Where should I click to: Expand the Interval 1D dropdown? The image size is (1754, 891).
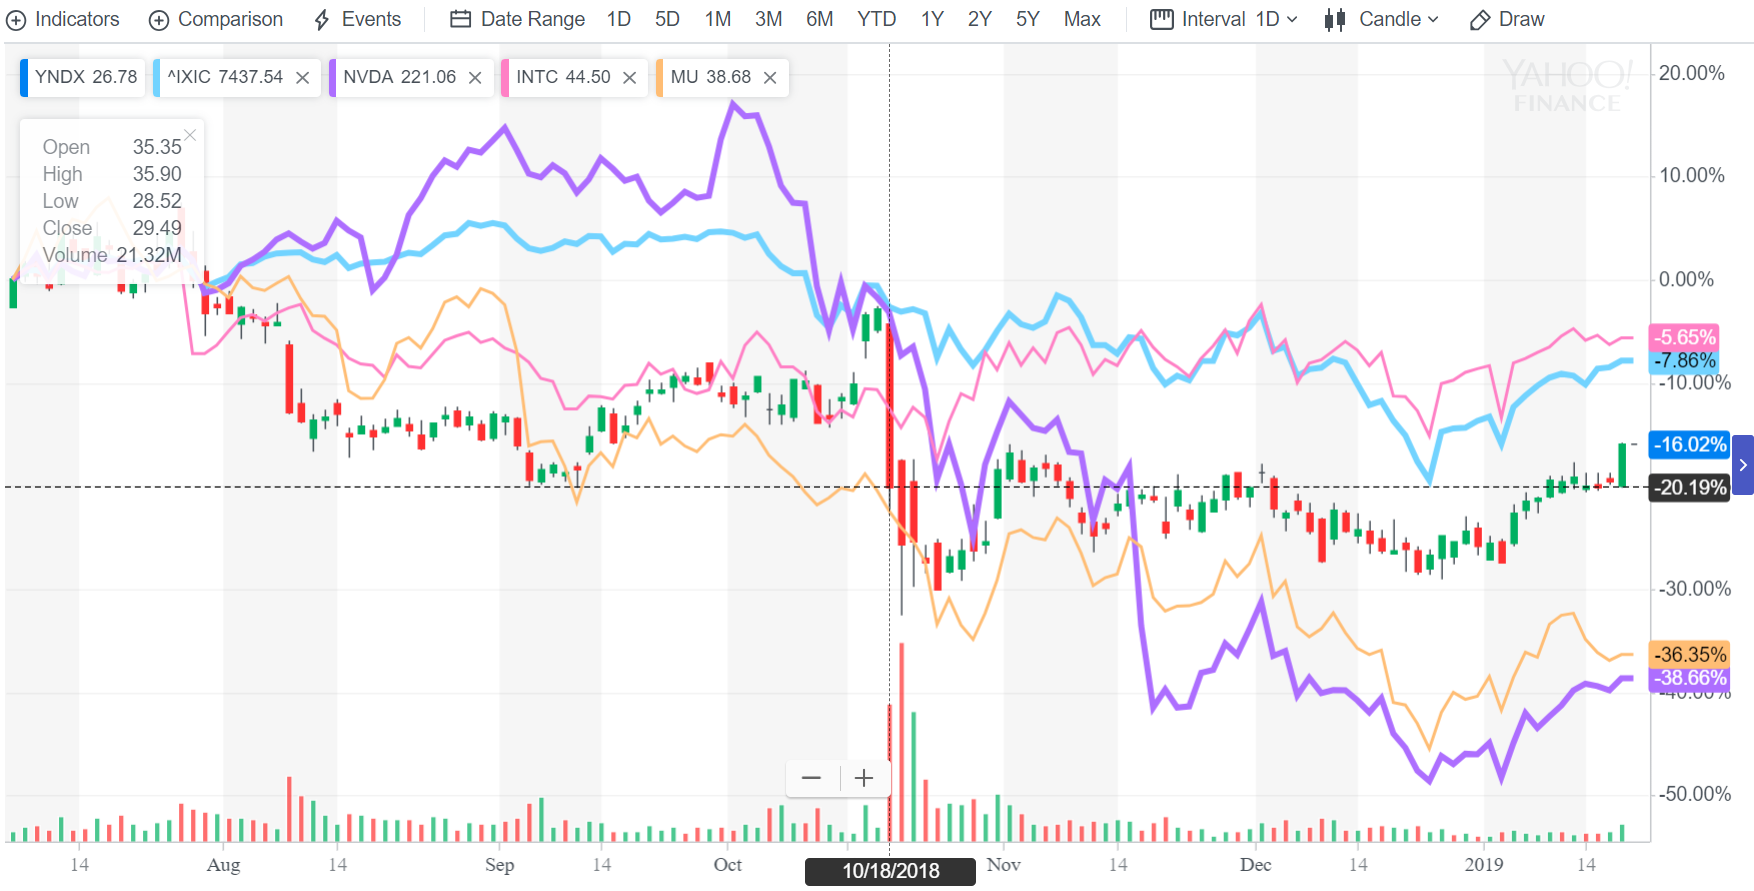click(x=1224, y=19)
